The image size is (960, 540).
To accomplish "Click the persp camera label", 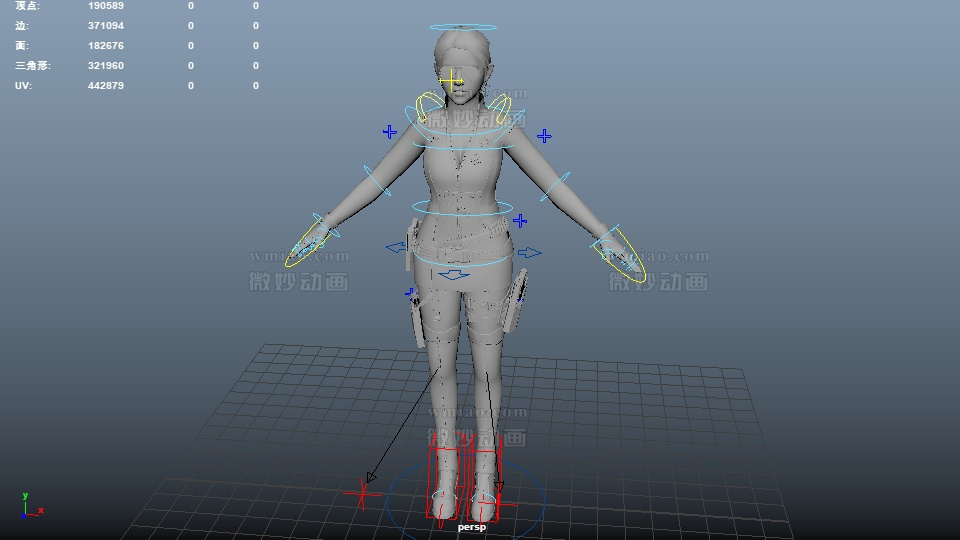I will [471, 527].
